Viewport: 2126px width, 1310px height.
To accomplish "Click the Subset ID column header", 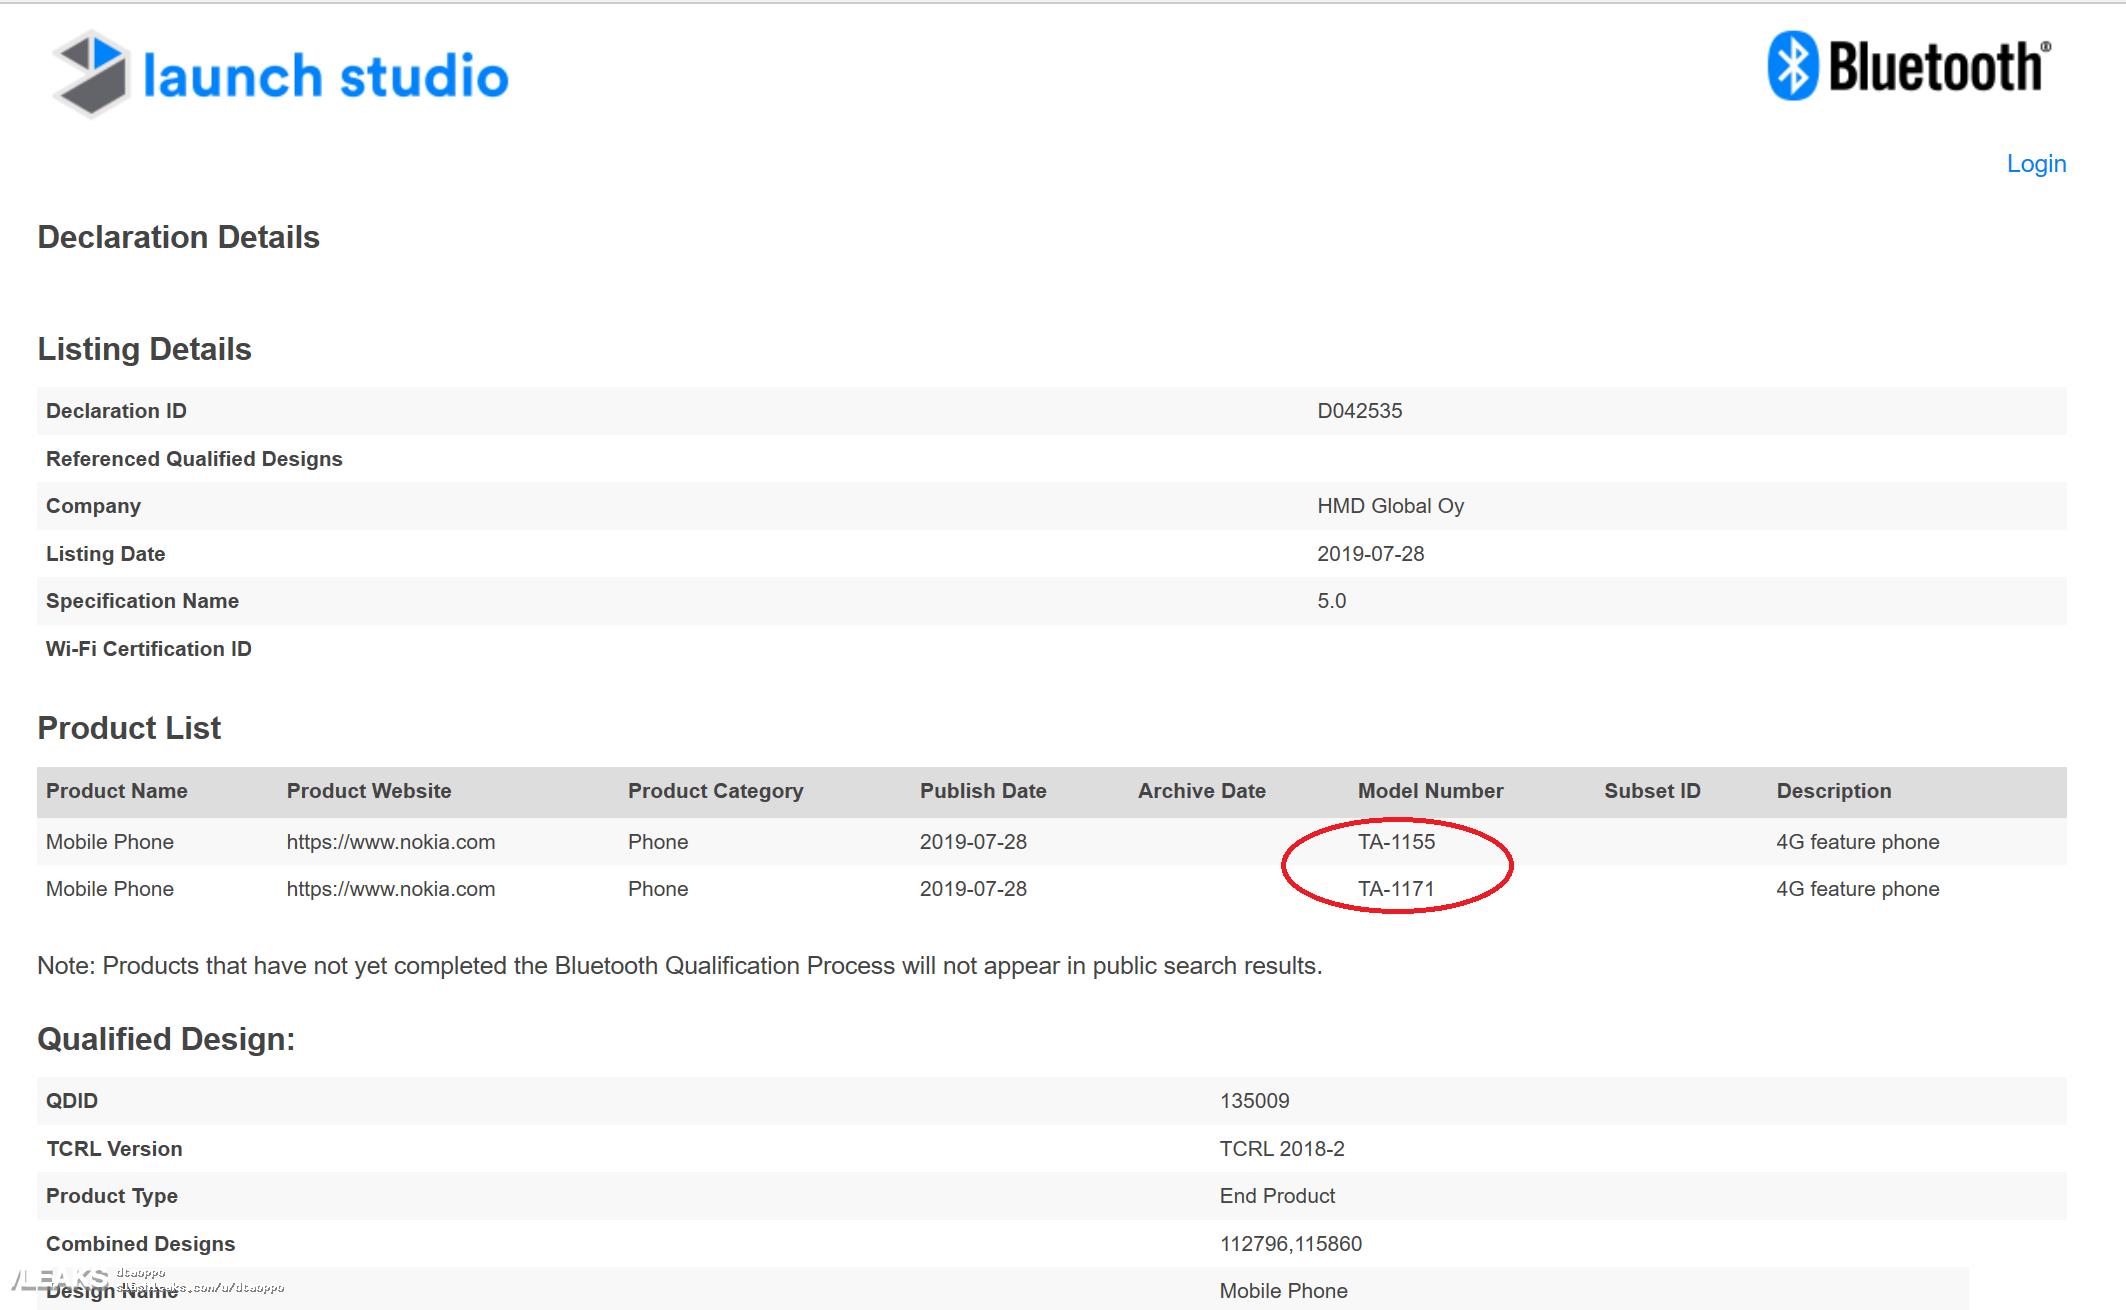I will [x=1652, y=791].
